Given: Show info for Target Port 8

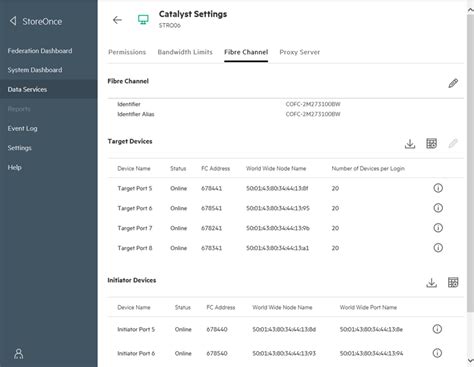Looking at the screenshot, I should [x=438, y=248].
